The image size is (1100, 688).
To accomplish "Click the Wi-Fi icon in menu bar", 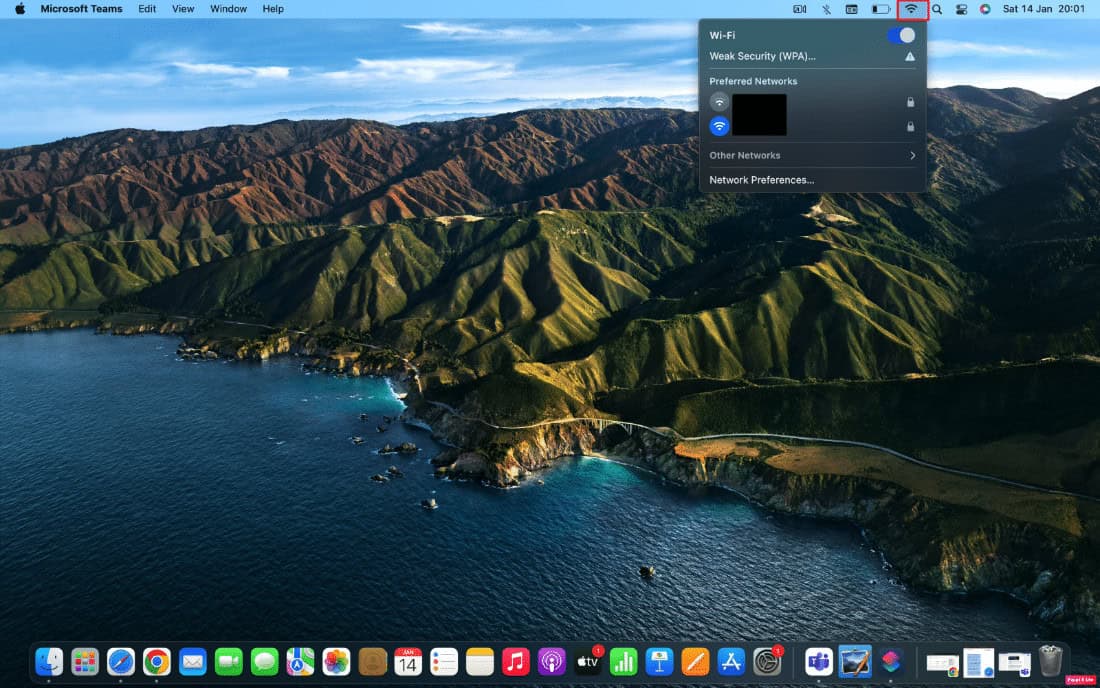I will tap(911, 9).
